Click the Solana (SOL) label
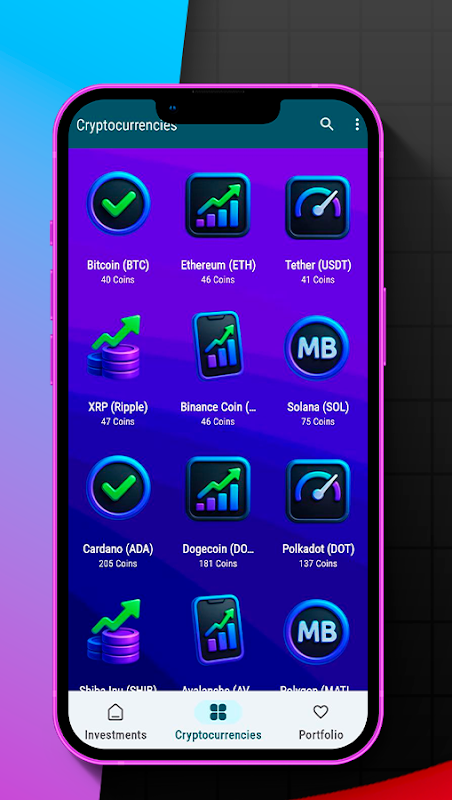Screen dimensions: 452x800 coord(317,407)
